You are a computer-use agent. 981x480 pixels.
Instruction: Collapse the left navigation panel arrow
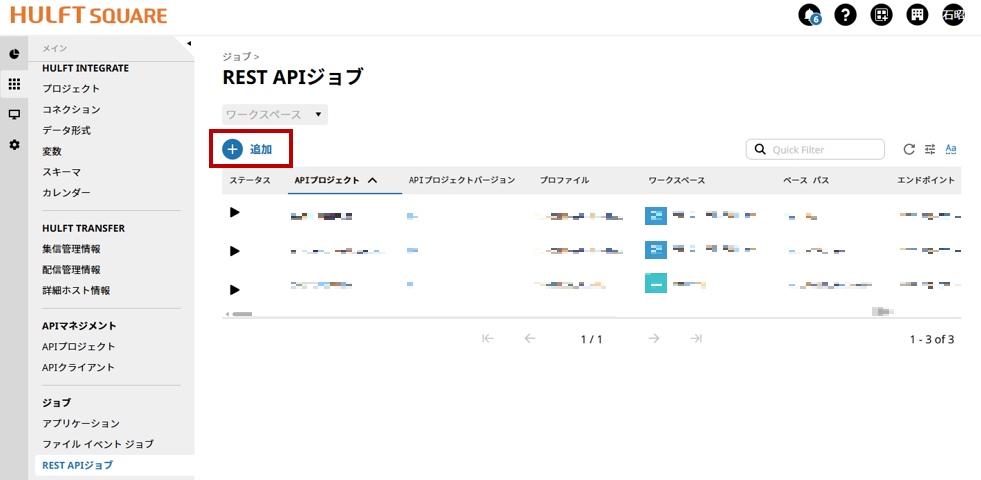(x=188, y=43)
